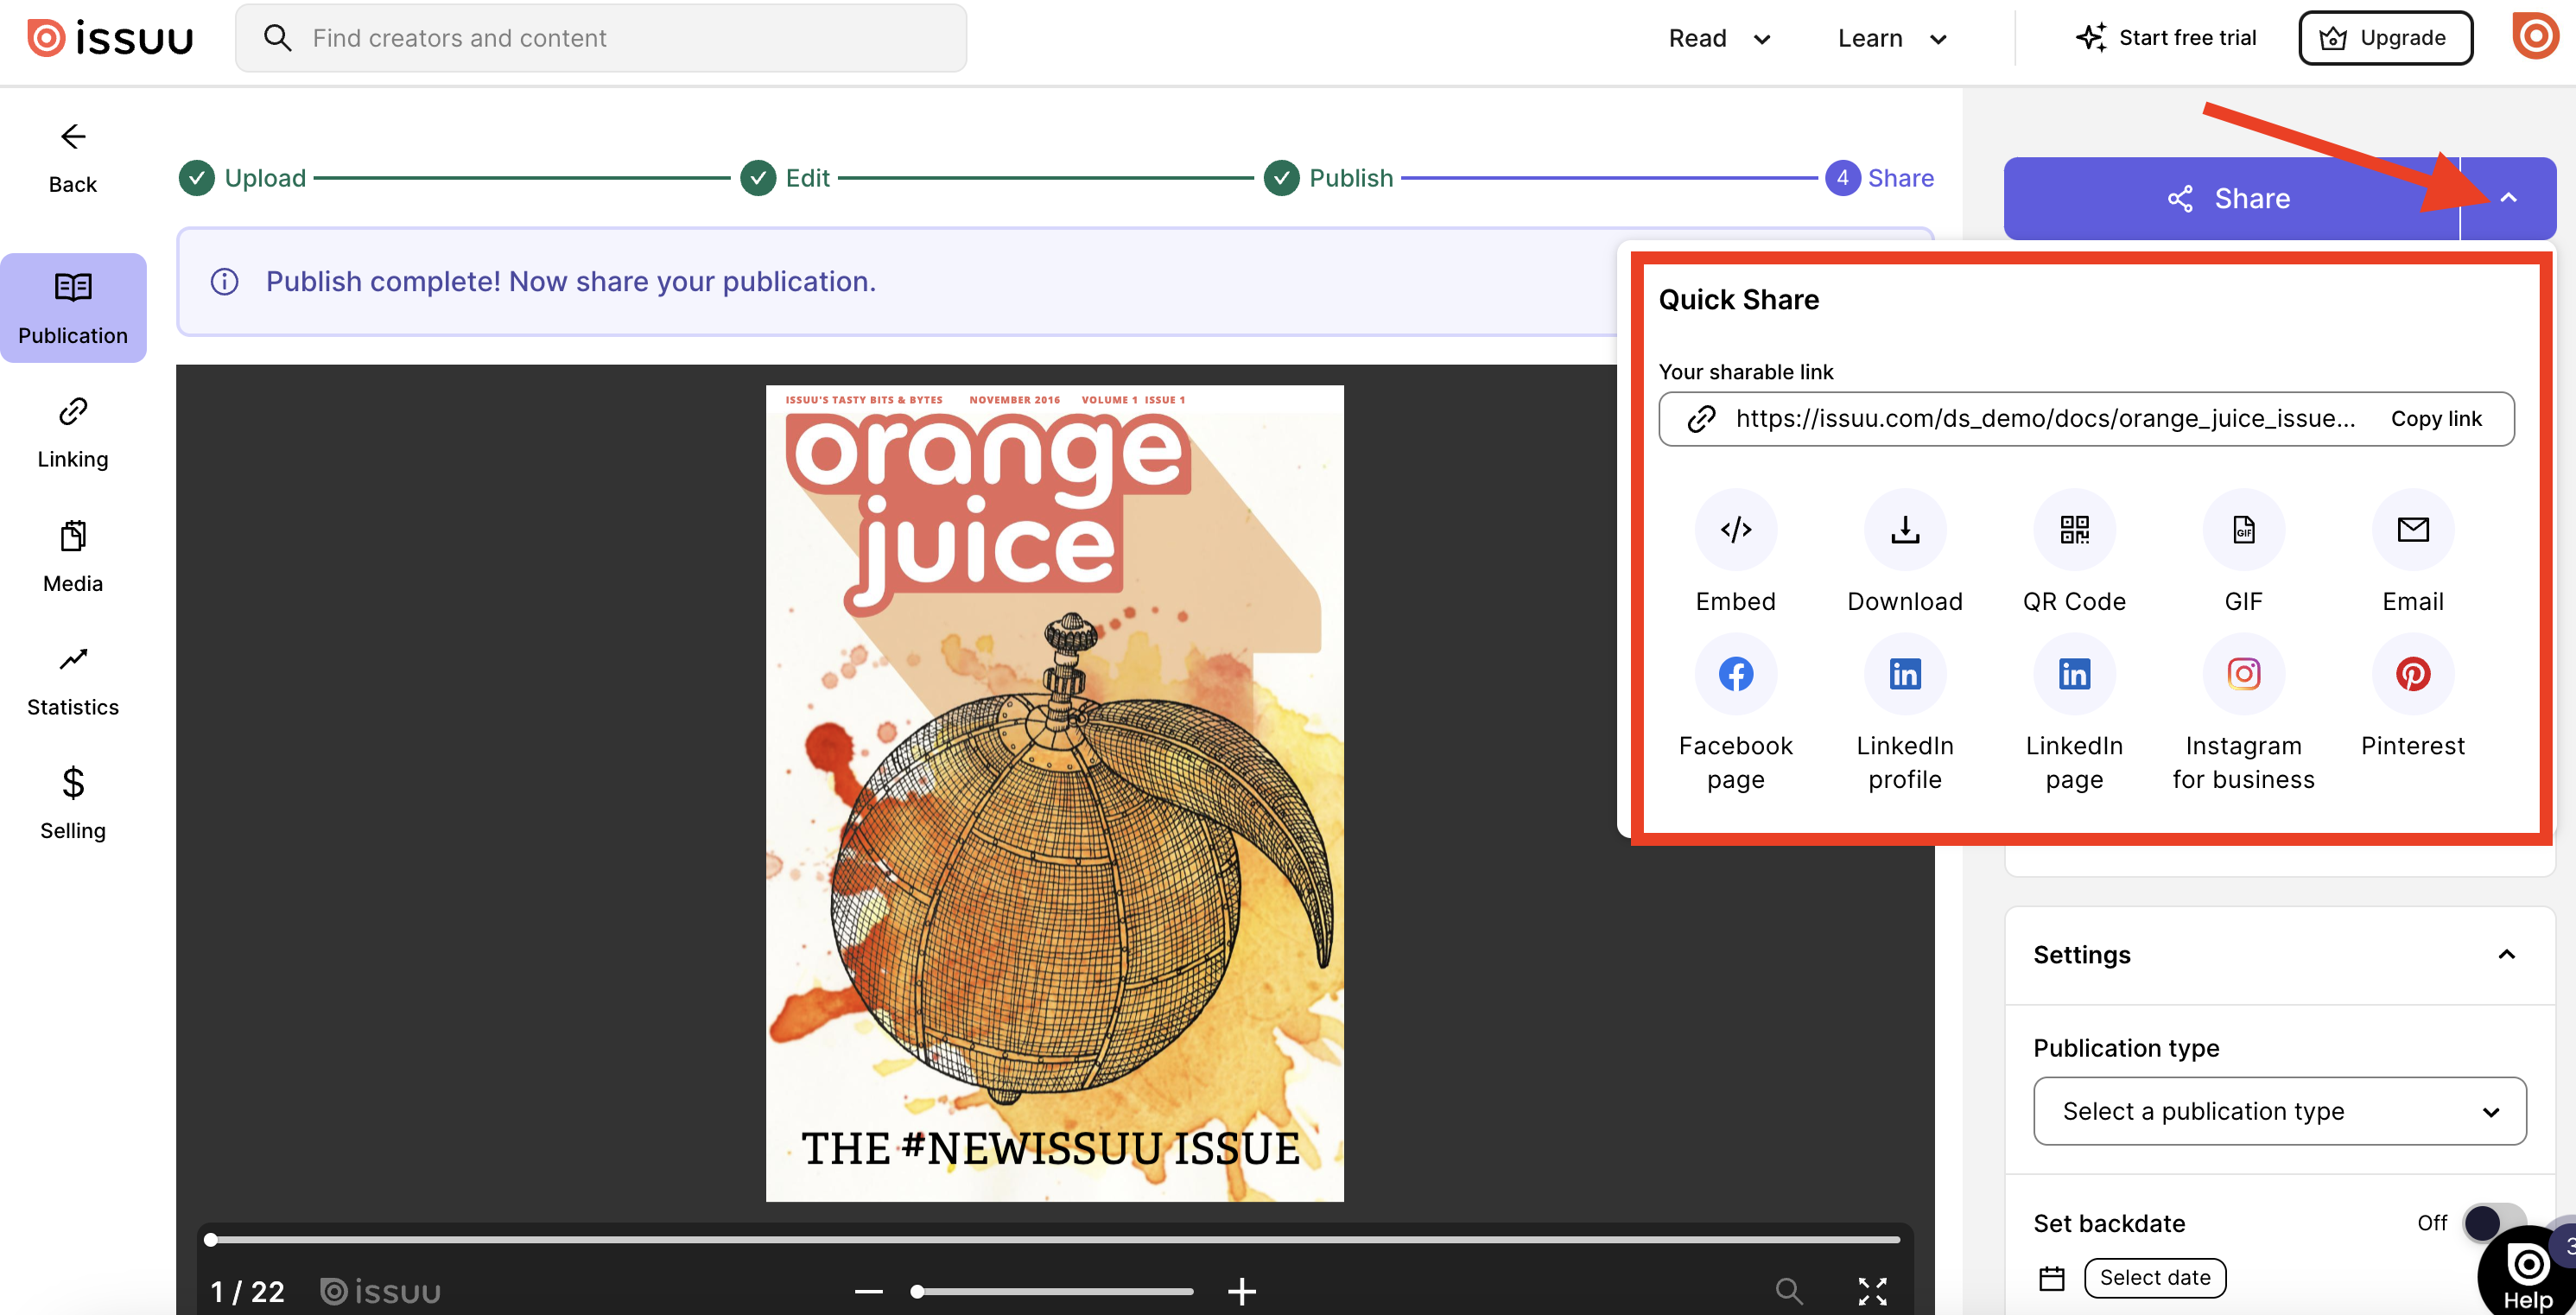Switch to the Linking section
2576x1315 pixels.
click(72, 430)
